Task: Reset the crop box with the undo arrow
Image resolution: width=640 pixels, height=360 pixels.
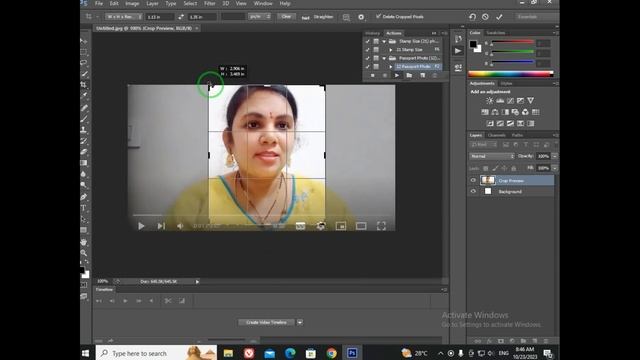Action: 472,17
